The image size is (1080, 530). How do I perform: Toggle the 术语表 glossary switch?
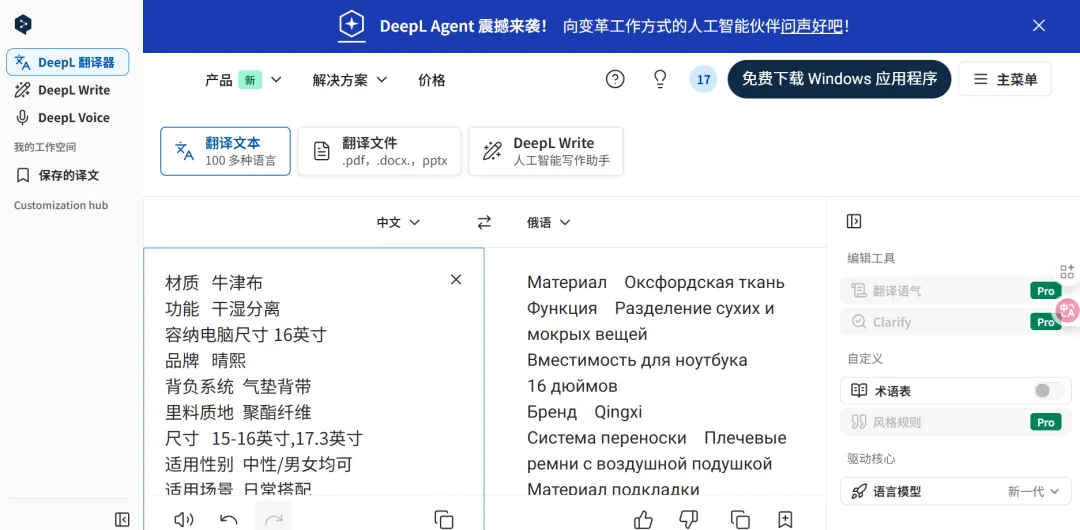pos(1050,391)
